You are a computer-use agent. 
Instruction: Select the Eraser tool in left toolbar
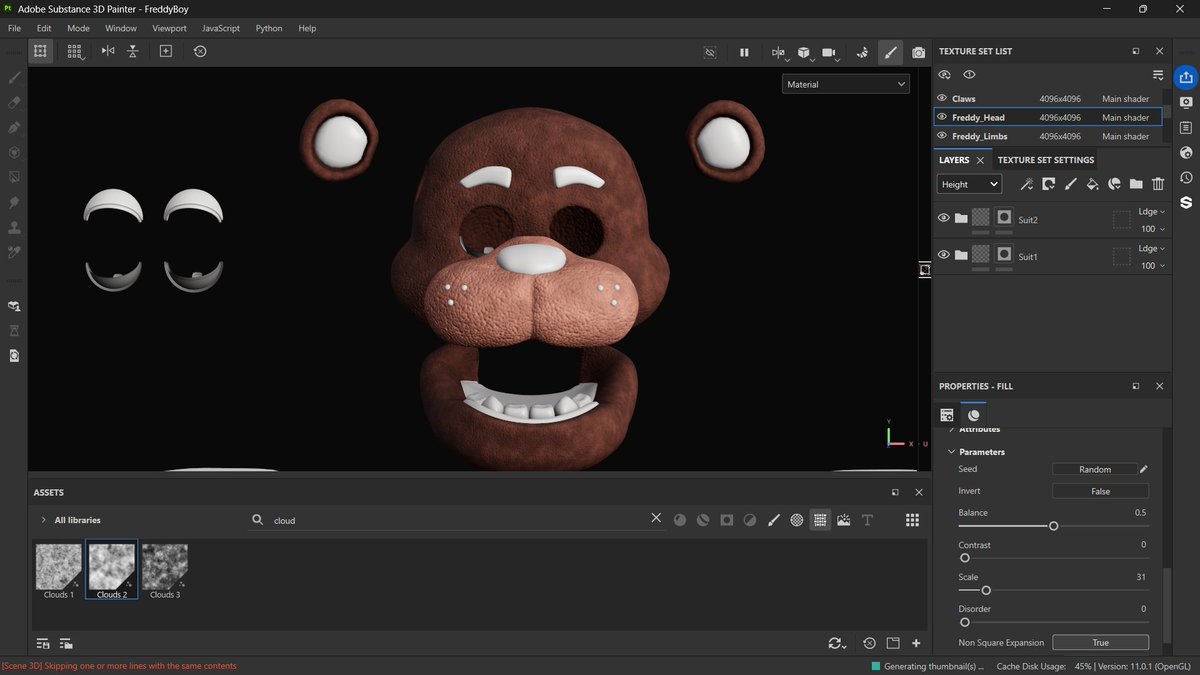[x=14, y=102]
